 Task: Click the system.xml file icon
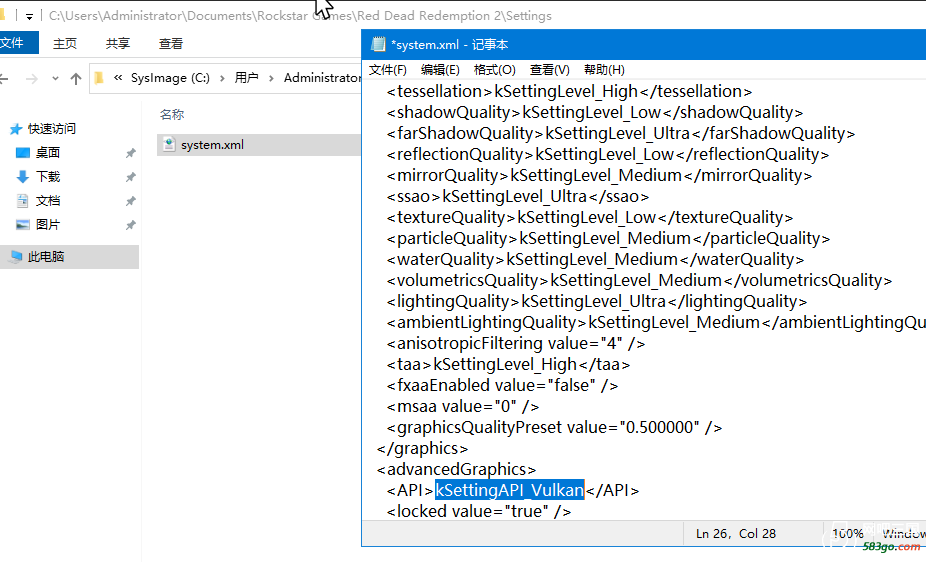point(169,144)
